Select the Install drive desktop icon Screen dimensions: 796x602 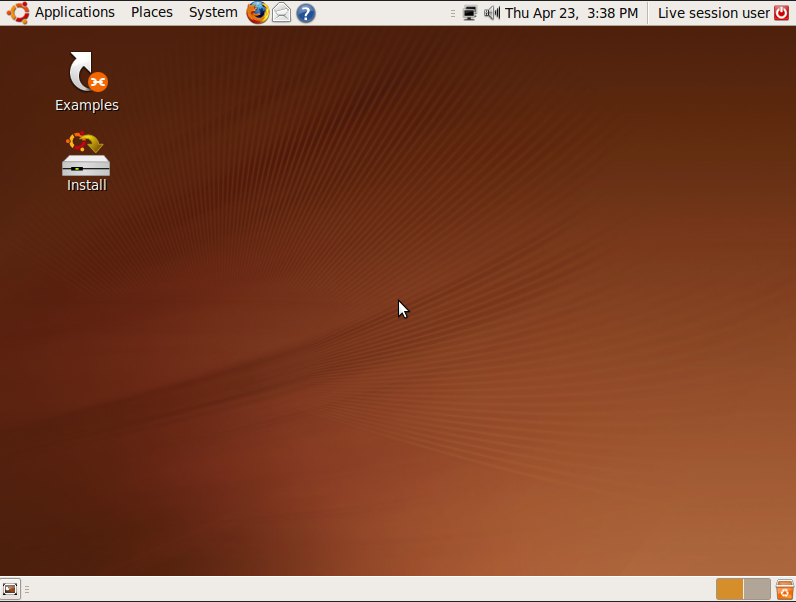(86, 162)
